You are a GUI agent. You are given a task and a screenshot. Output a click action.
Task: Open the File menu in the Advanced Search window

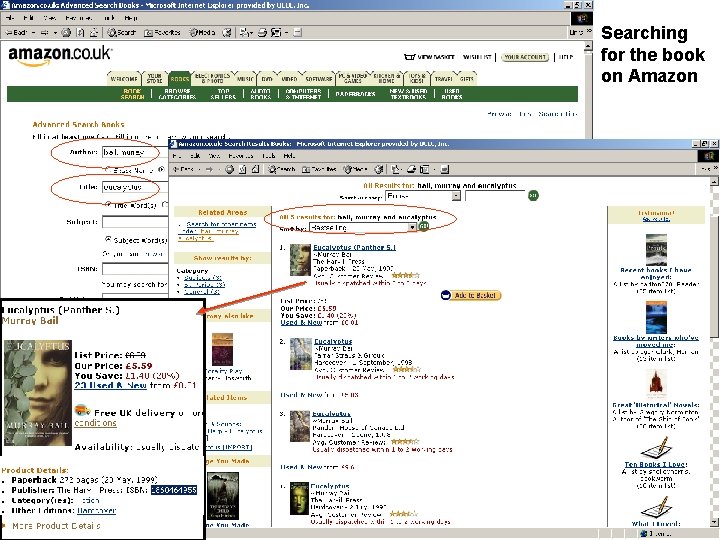tap(10, 18)
